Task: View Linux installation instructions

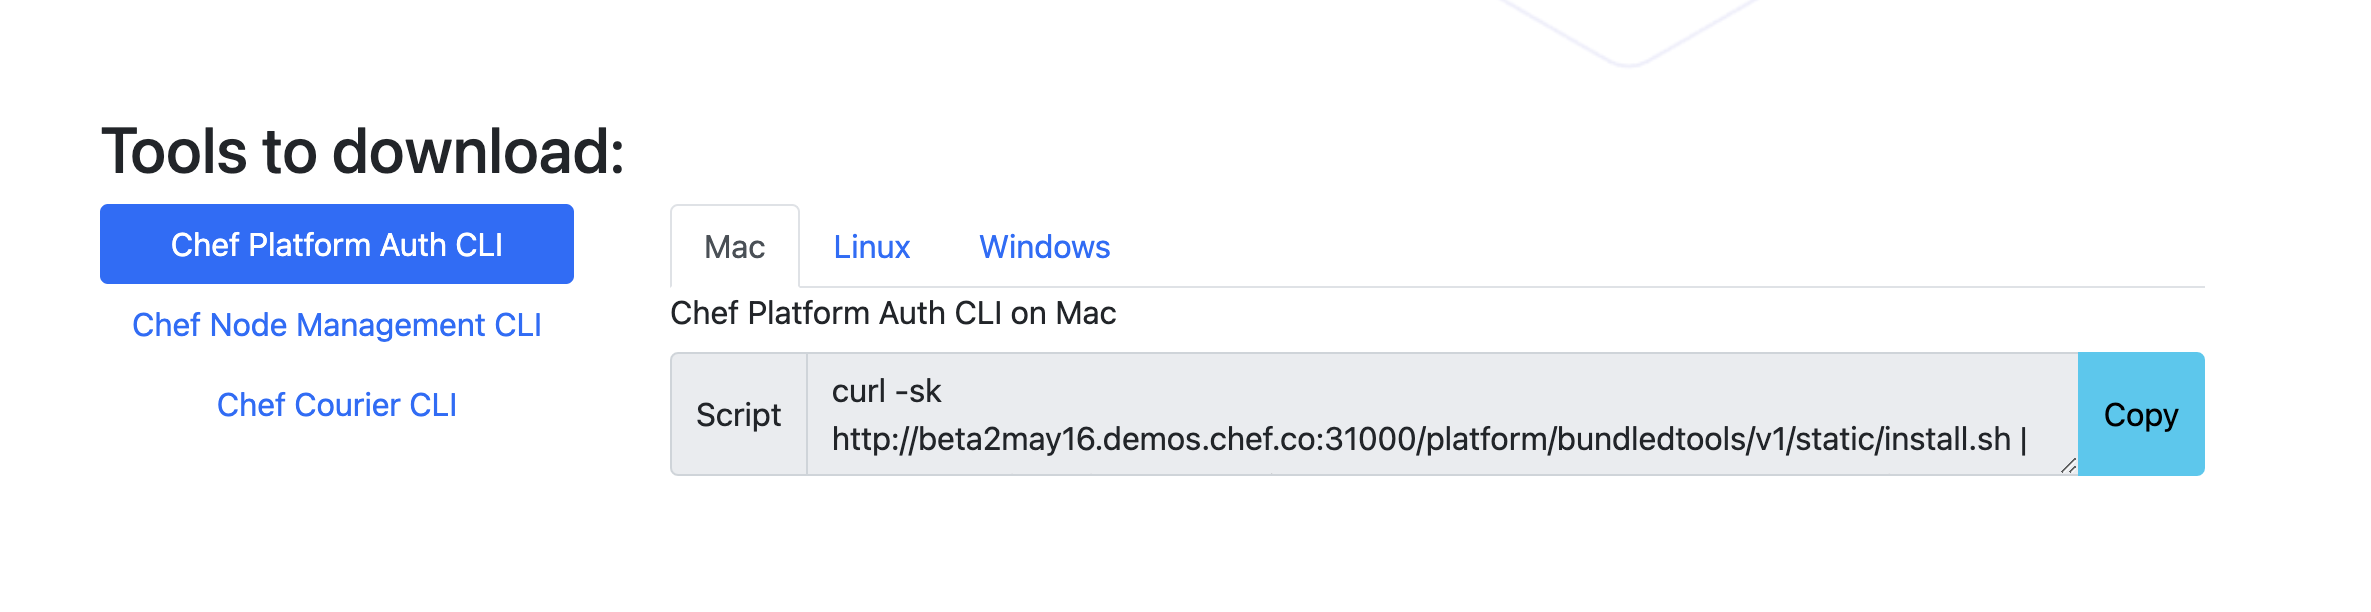Action: tap(871, 247)
